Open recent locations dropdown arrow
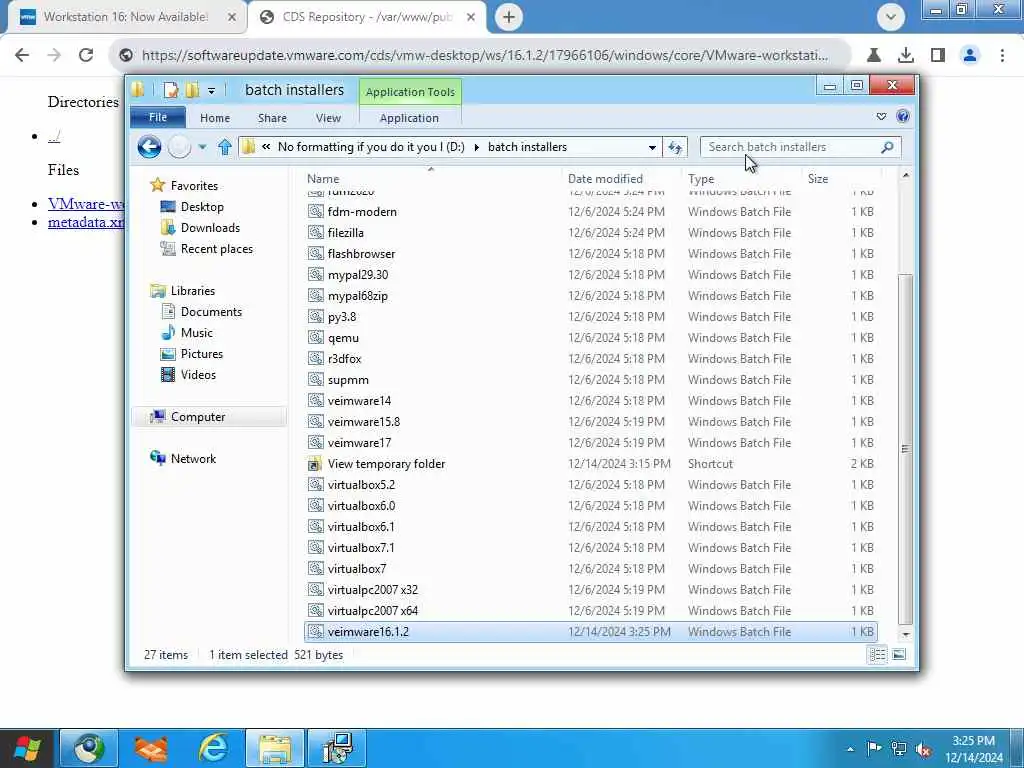This screenshot has height=768, width=1024. 202,147
